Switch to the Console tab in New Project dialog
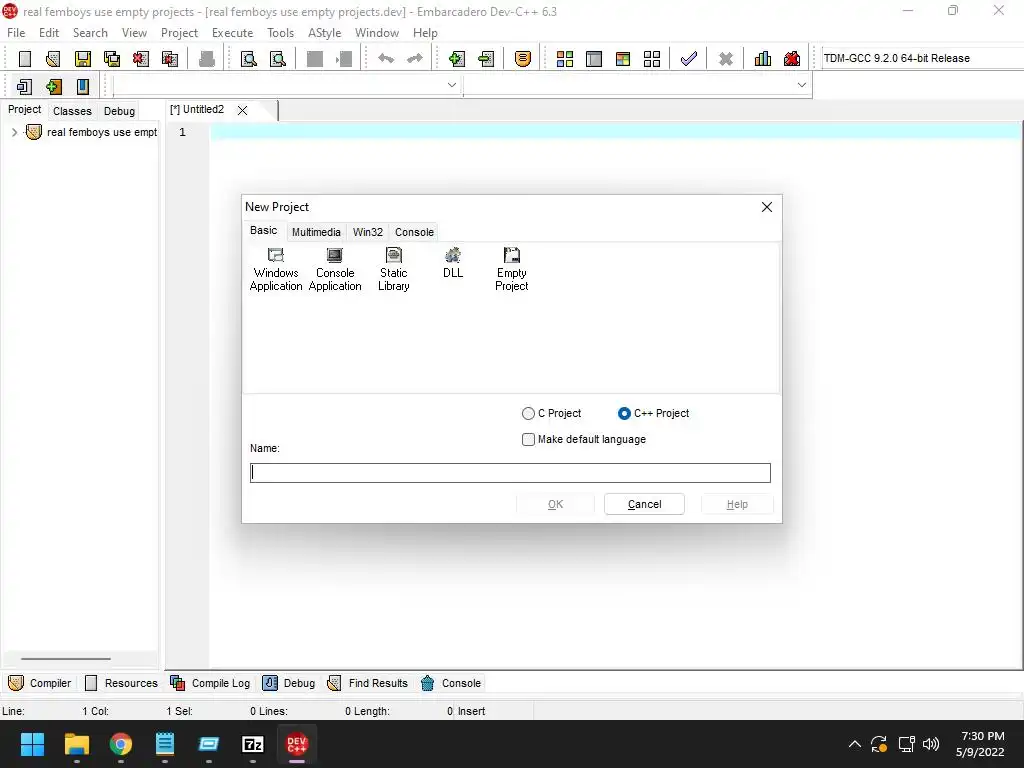The width and height of the screenshot is (1024, 768). pyautogui.click(x=414, y=232)
